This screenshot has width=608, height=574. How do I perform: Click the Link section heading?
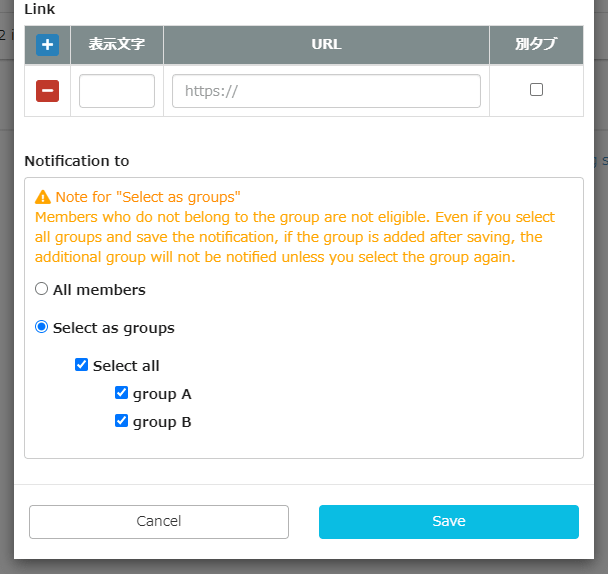[40, 9]
